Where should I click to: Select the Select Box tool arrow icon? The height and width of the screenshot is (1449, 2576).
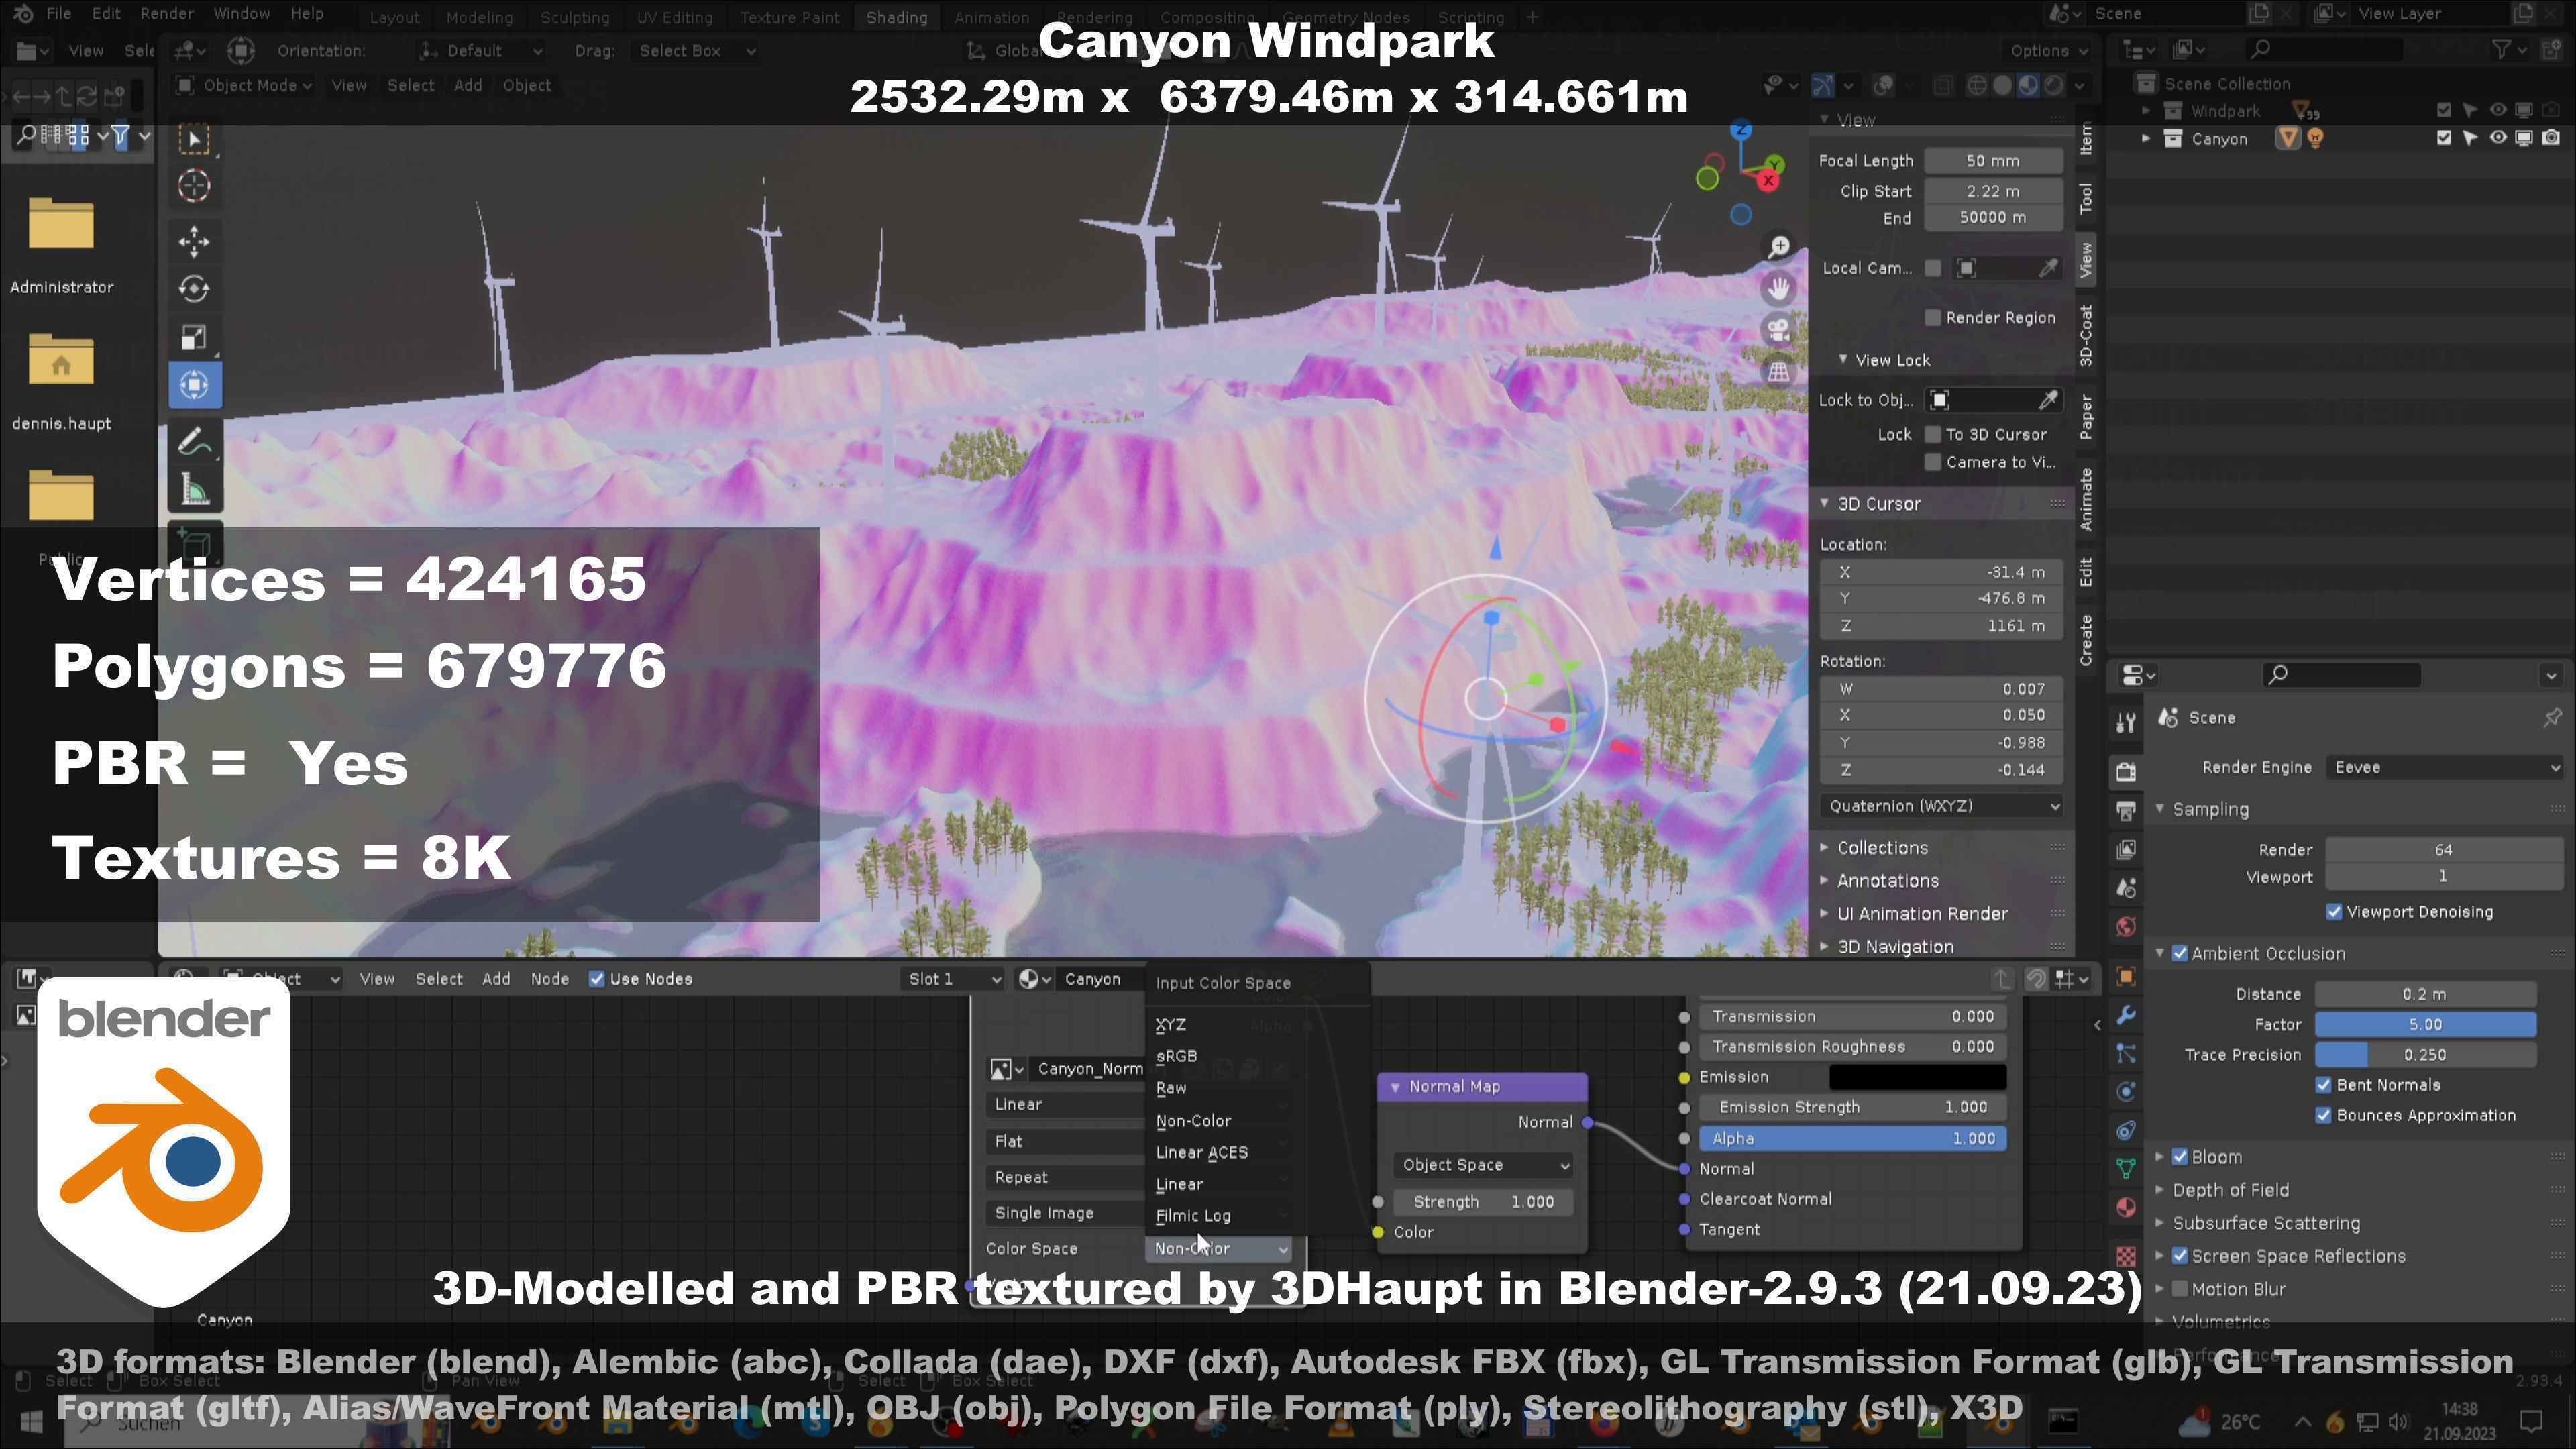click(x=194, y=138)
